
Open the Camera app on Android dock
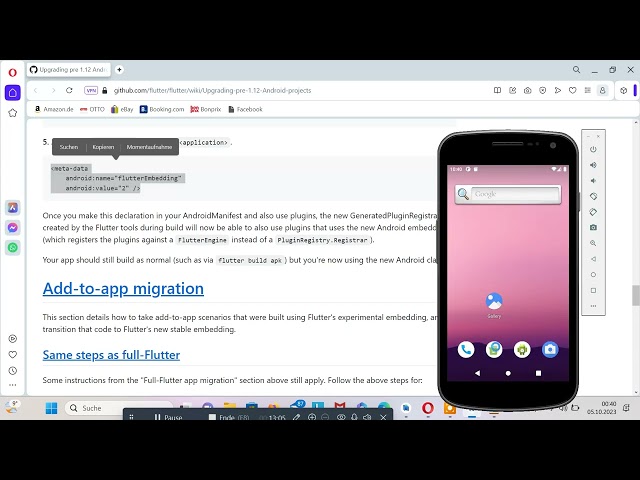coord(550,349)
